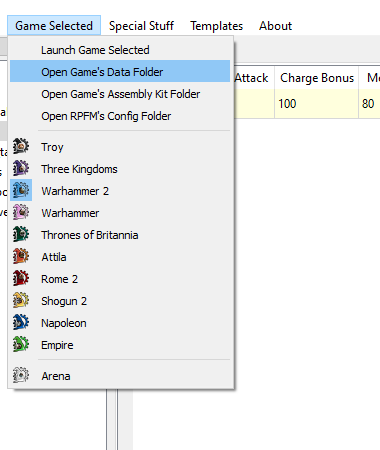This screenshot has height=450, width=380.
Task: Choose Open Game's Assembly Kit Folder
Action: click(120, 94)
